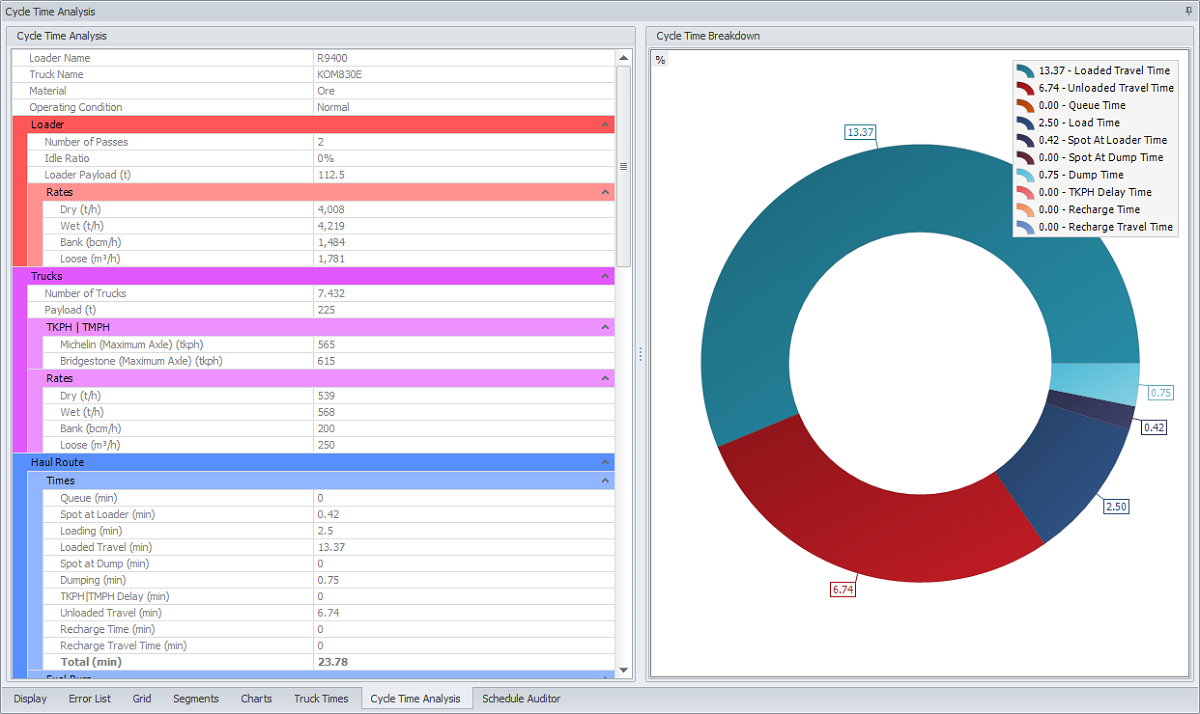Click the Unloaded Travel Time legend marker
Viewport: 1200px width, 714px height.
coord(1025,88)
